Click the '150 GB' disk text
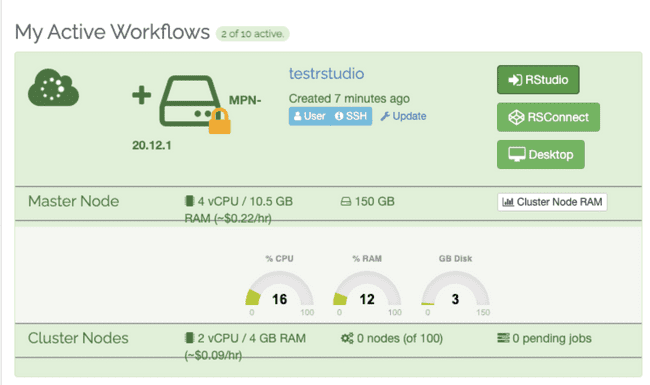Viewport: 650px width, 385px height. 374,201
